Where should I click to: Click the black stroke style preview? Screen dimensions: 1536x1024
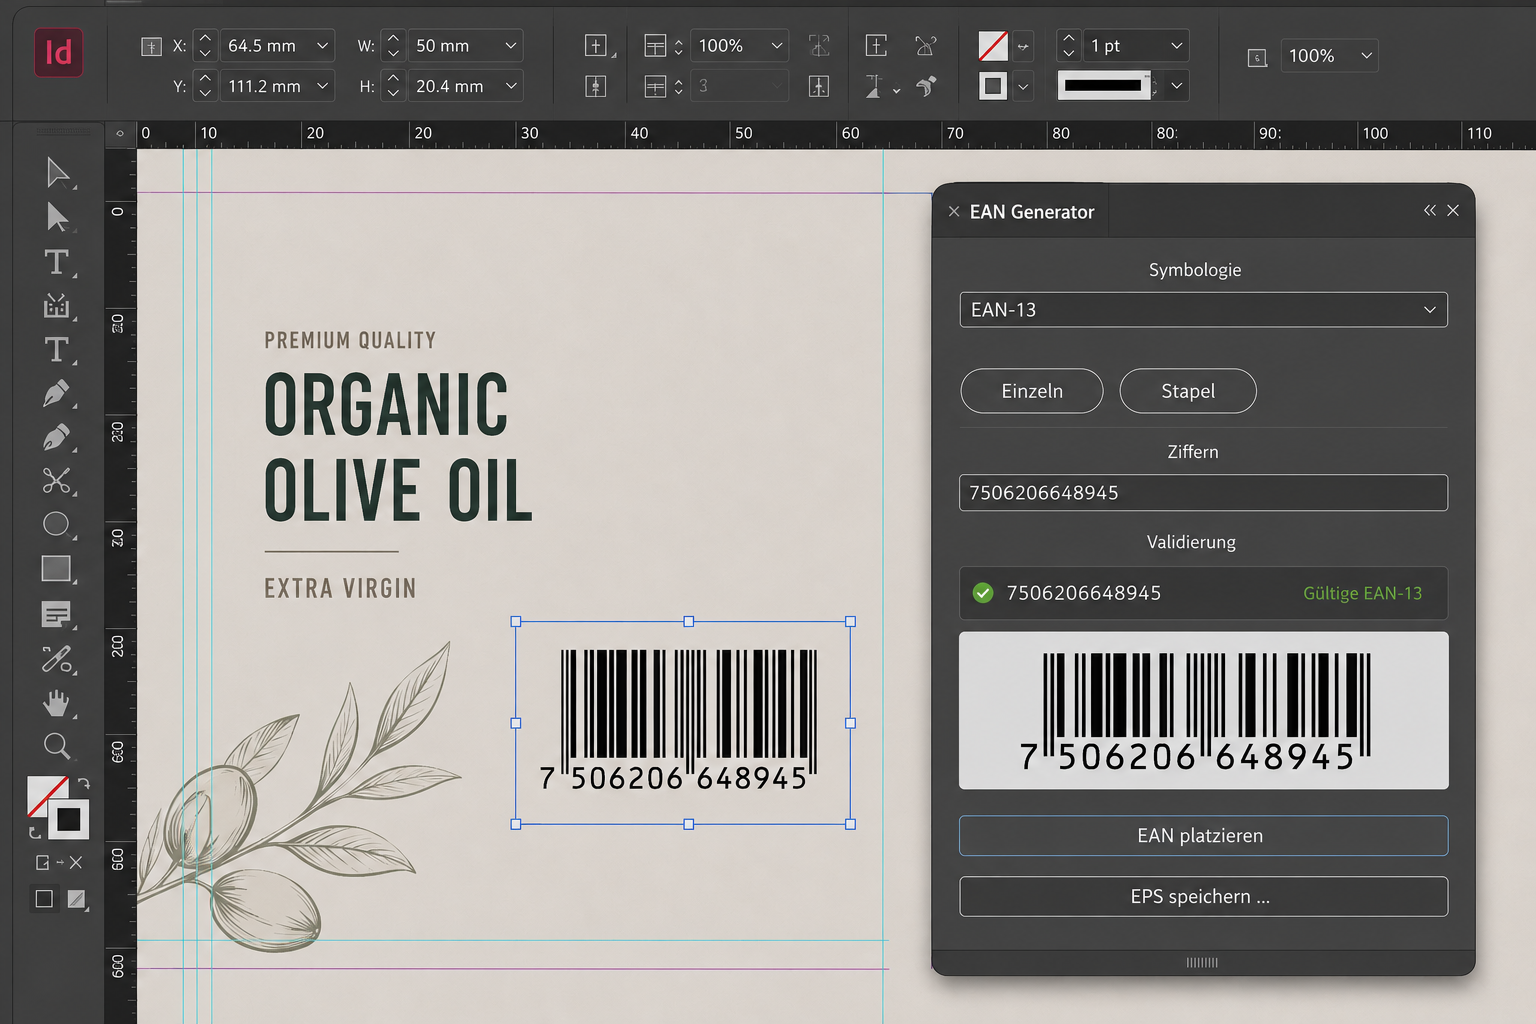point(1104,86)
